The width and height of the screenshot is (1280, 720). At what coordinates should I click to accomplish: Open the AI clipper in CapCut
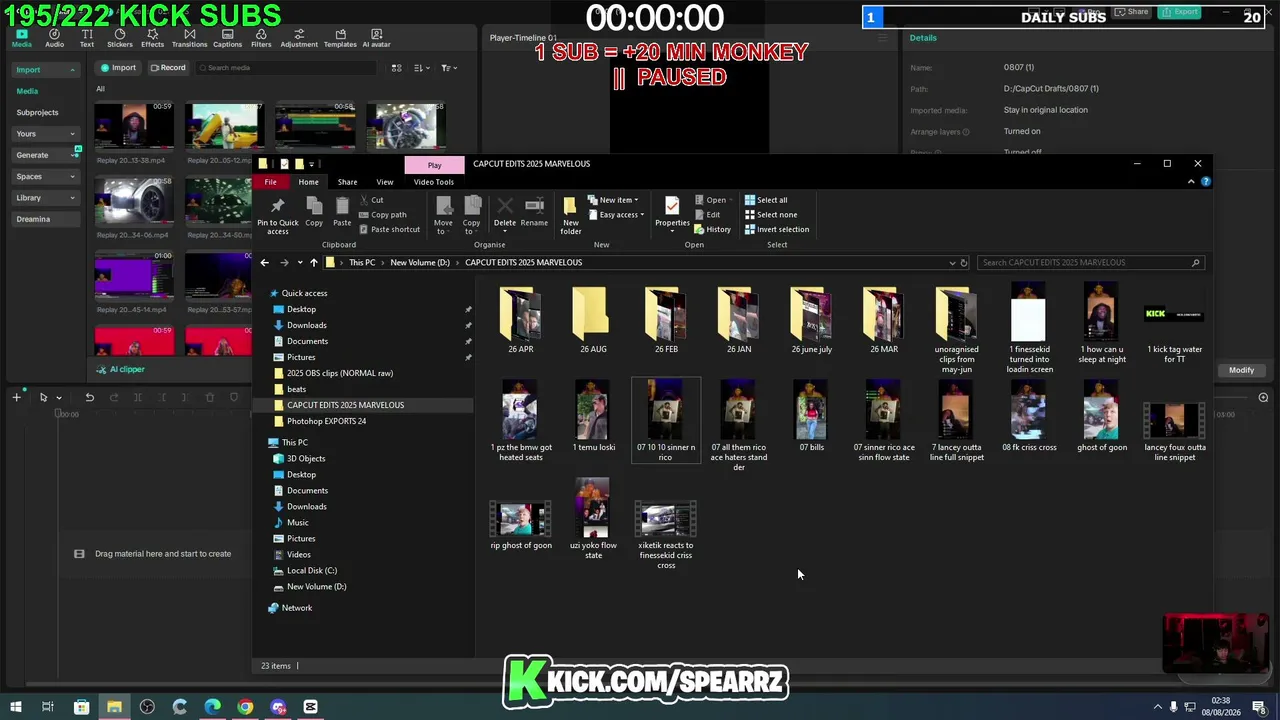pos(121,370)
